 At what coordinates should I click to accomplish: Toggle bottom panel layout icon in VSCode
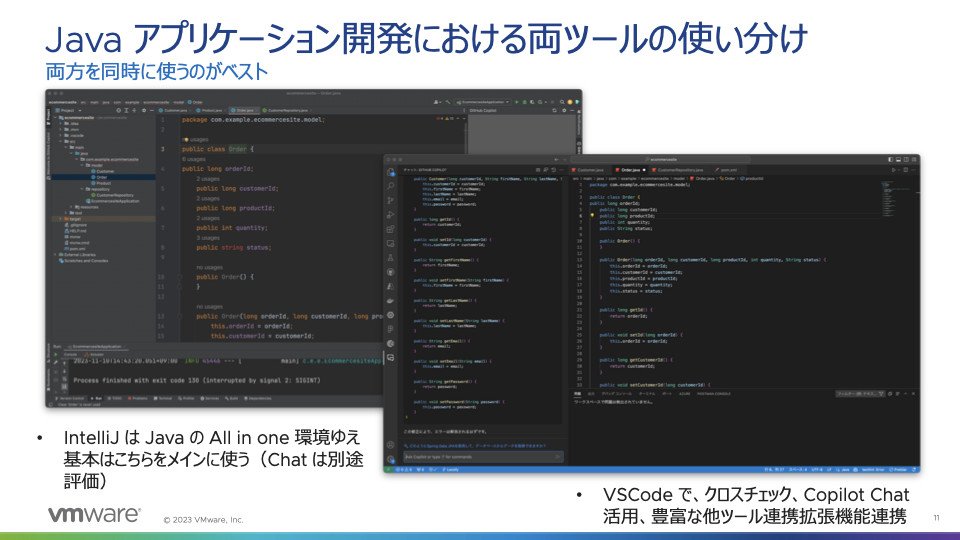point(898,159)
